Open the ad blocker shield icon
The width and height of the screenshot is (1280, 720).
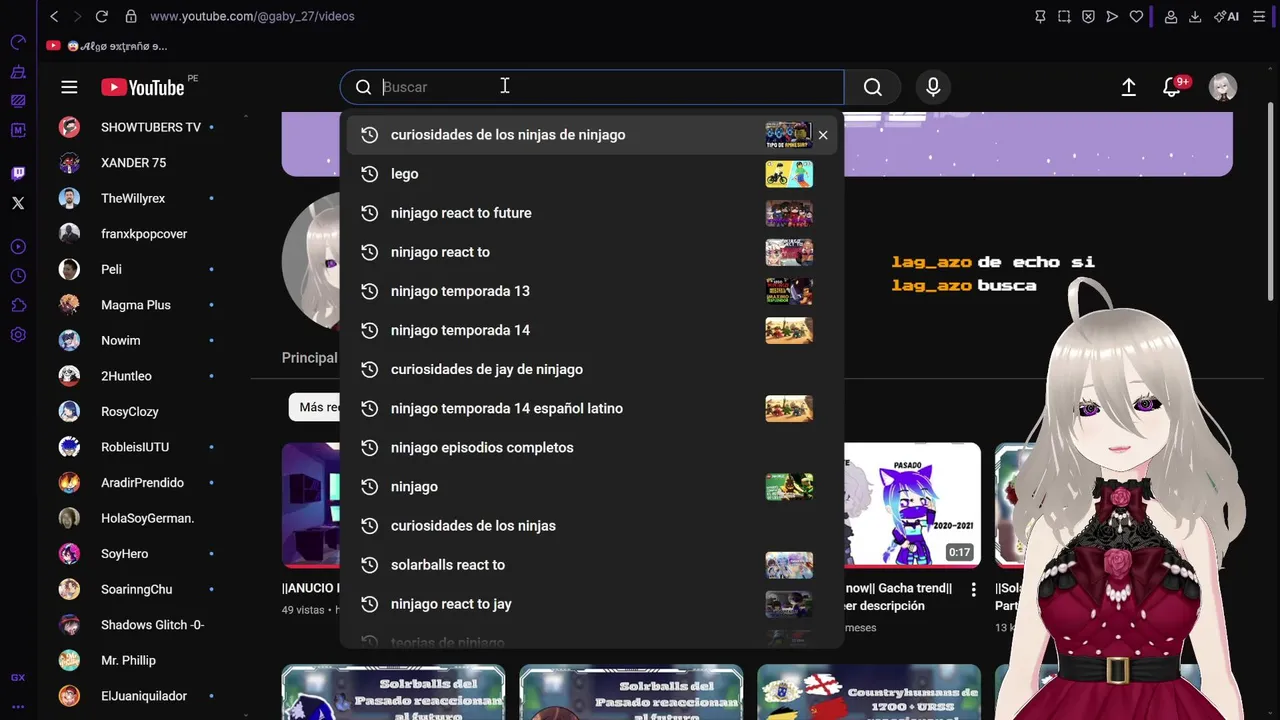pos(1088,16)
